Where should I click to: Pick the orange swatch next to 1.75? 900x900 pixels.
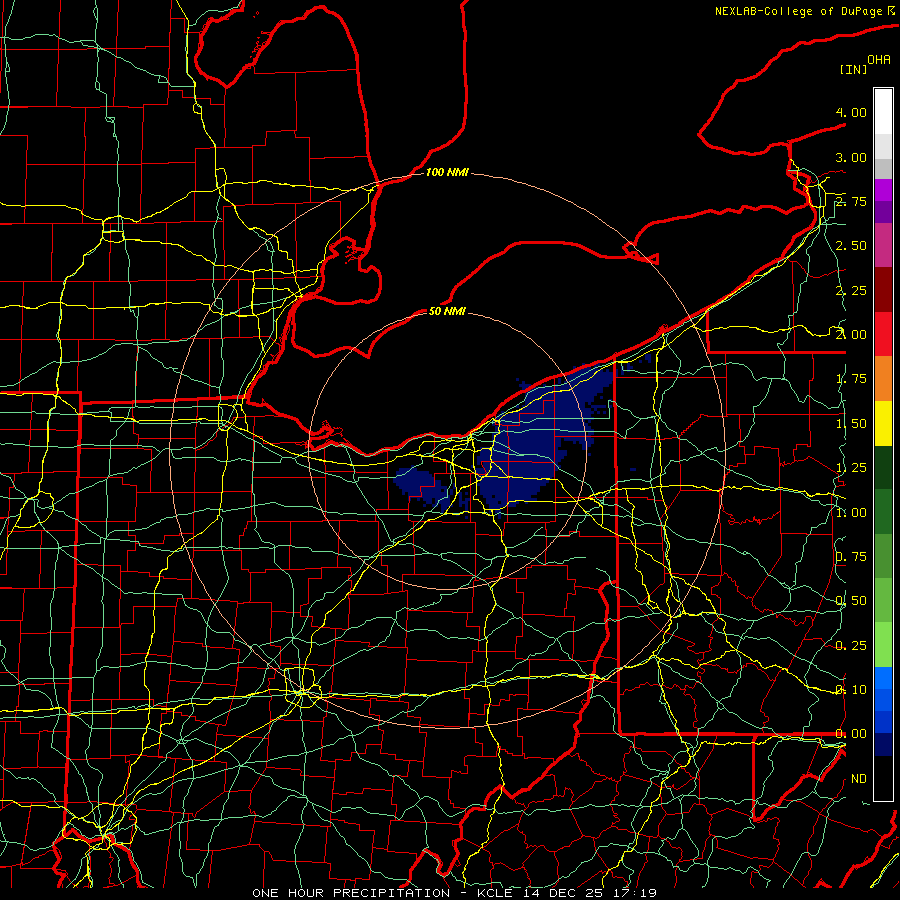click(x=883, y=379)
